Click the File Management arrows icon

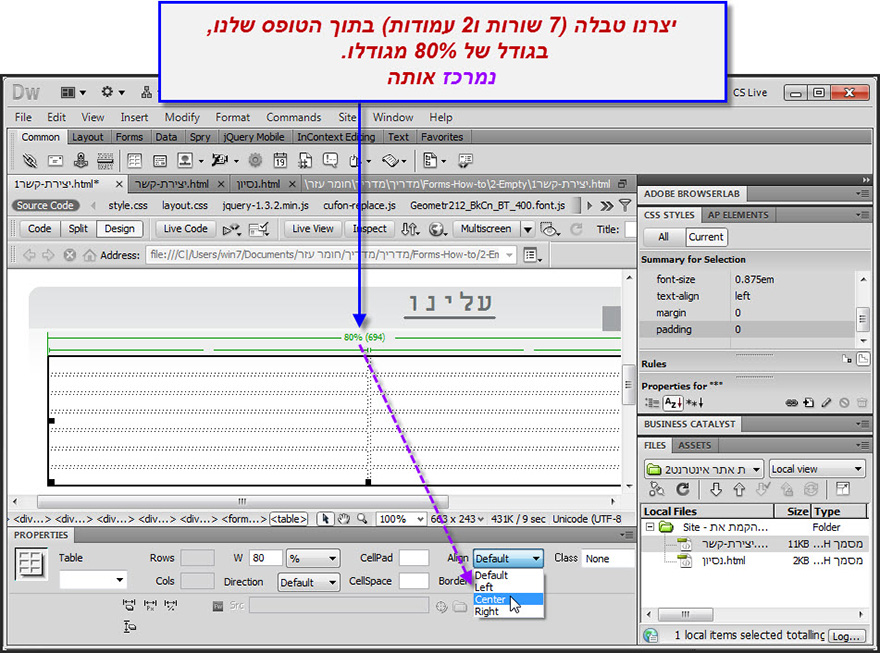tap(410, 229)
